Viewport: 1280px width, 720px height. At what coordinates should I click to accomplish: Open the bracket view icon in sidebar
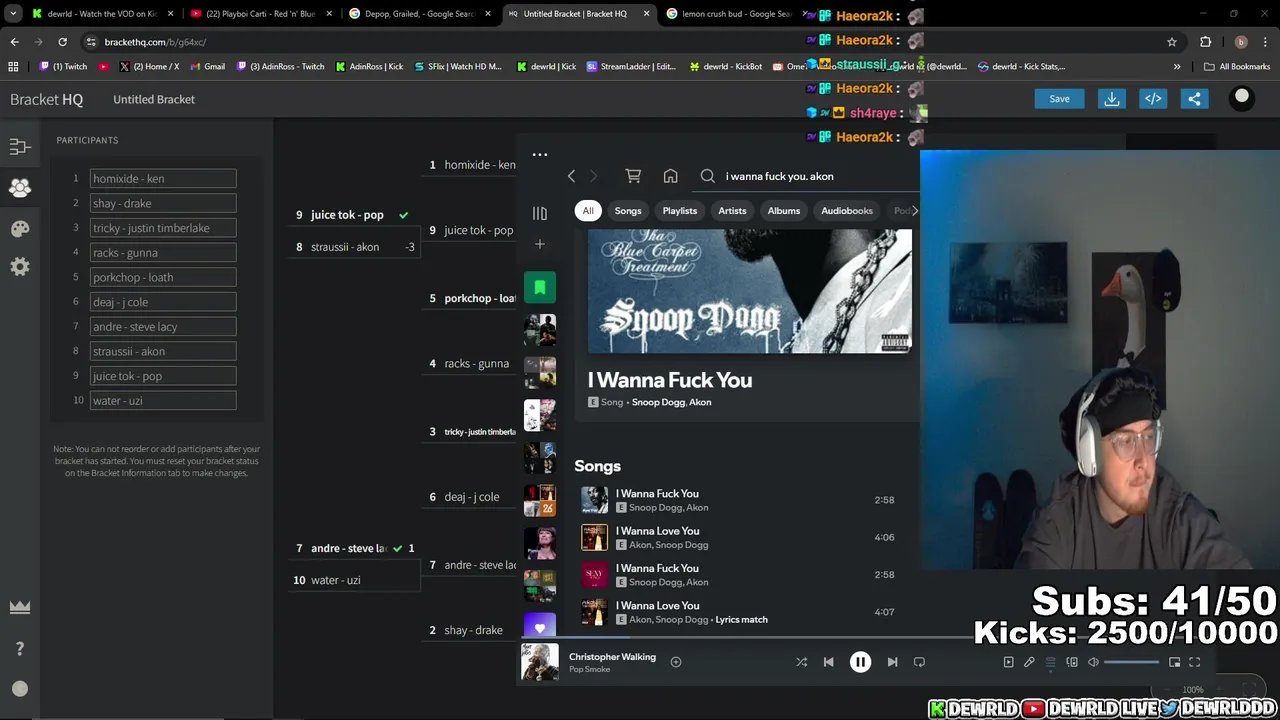point(20,147)
